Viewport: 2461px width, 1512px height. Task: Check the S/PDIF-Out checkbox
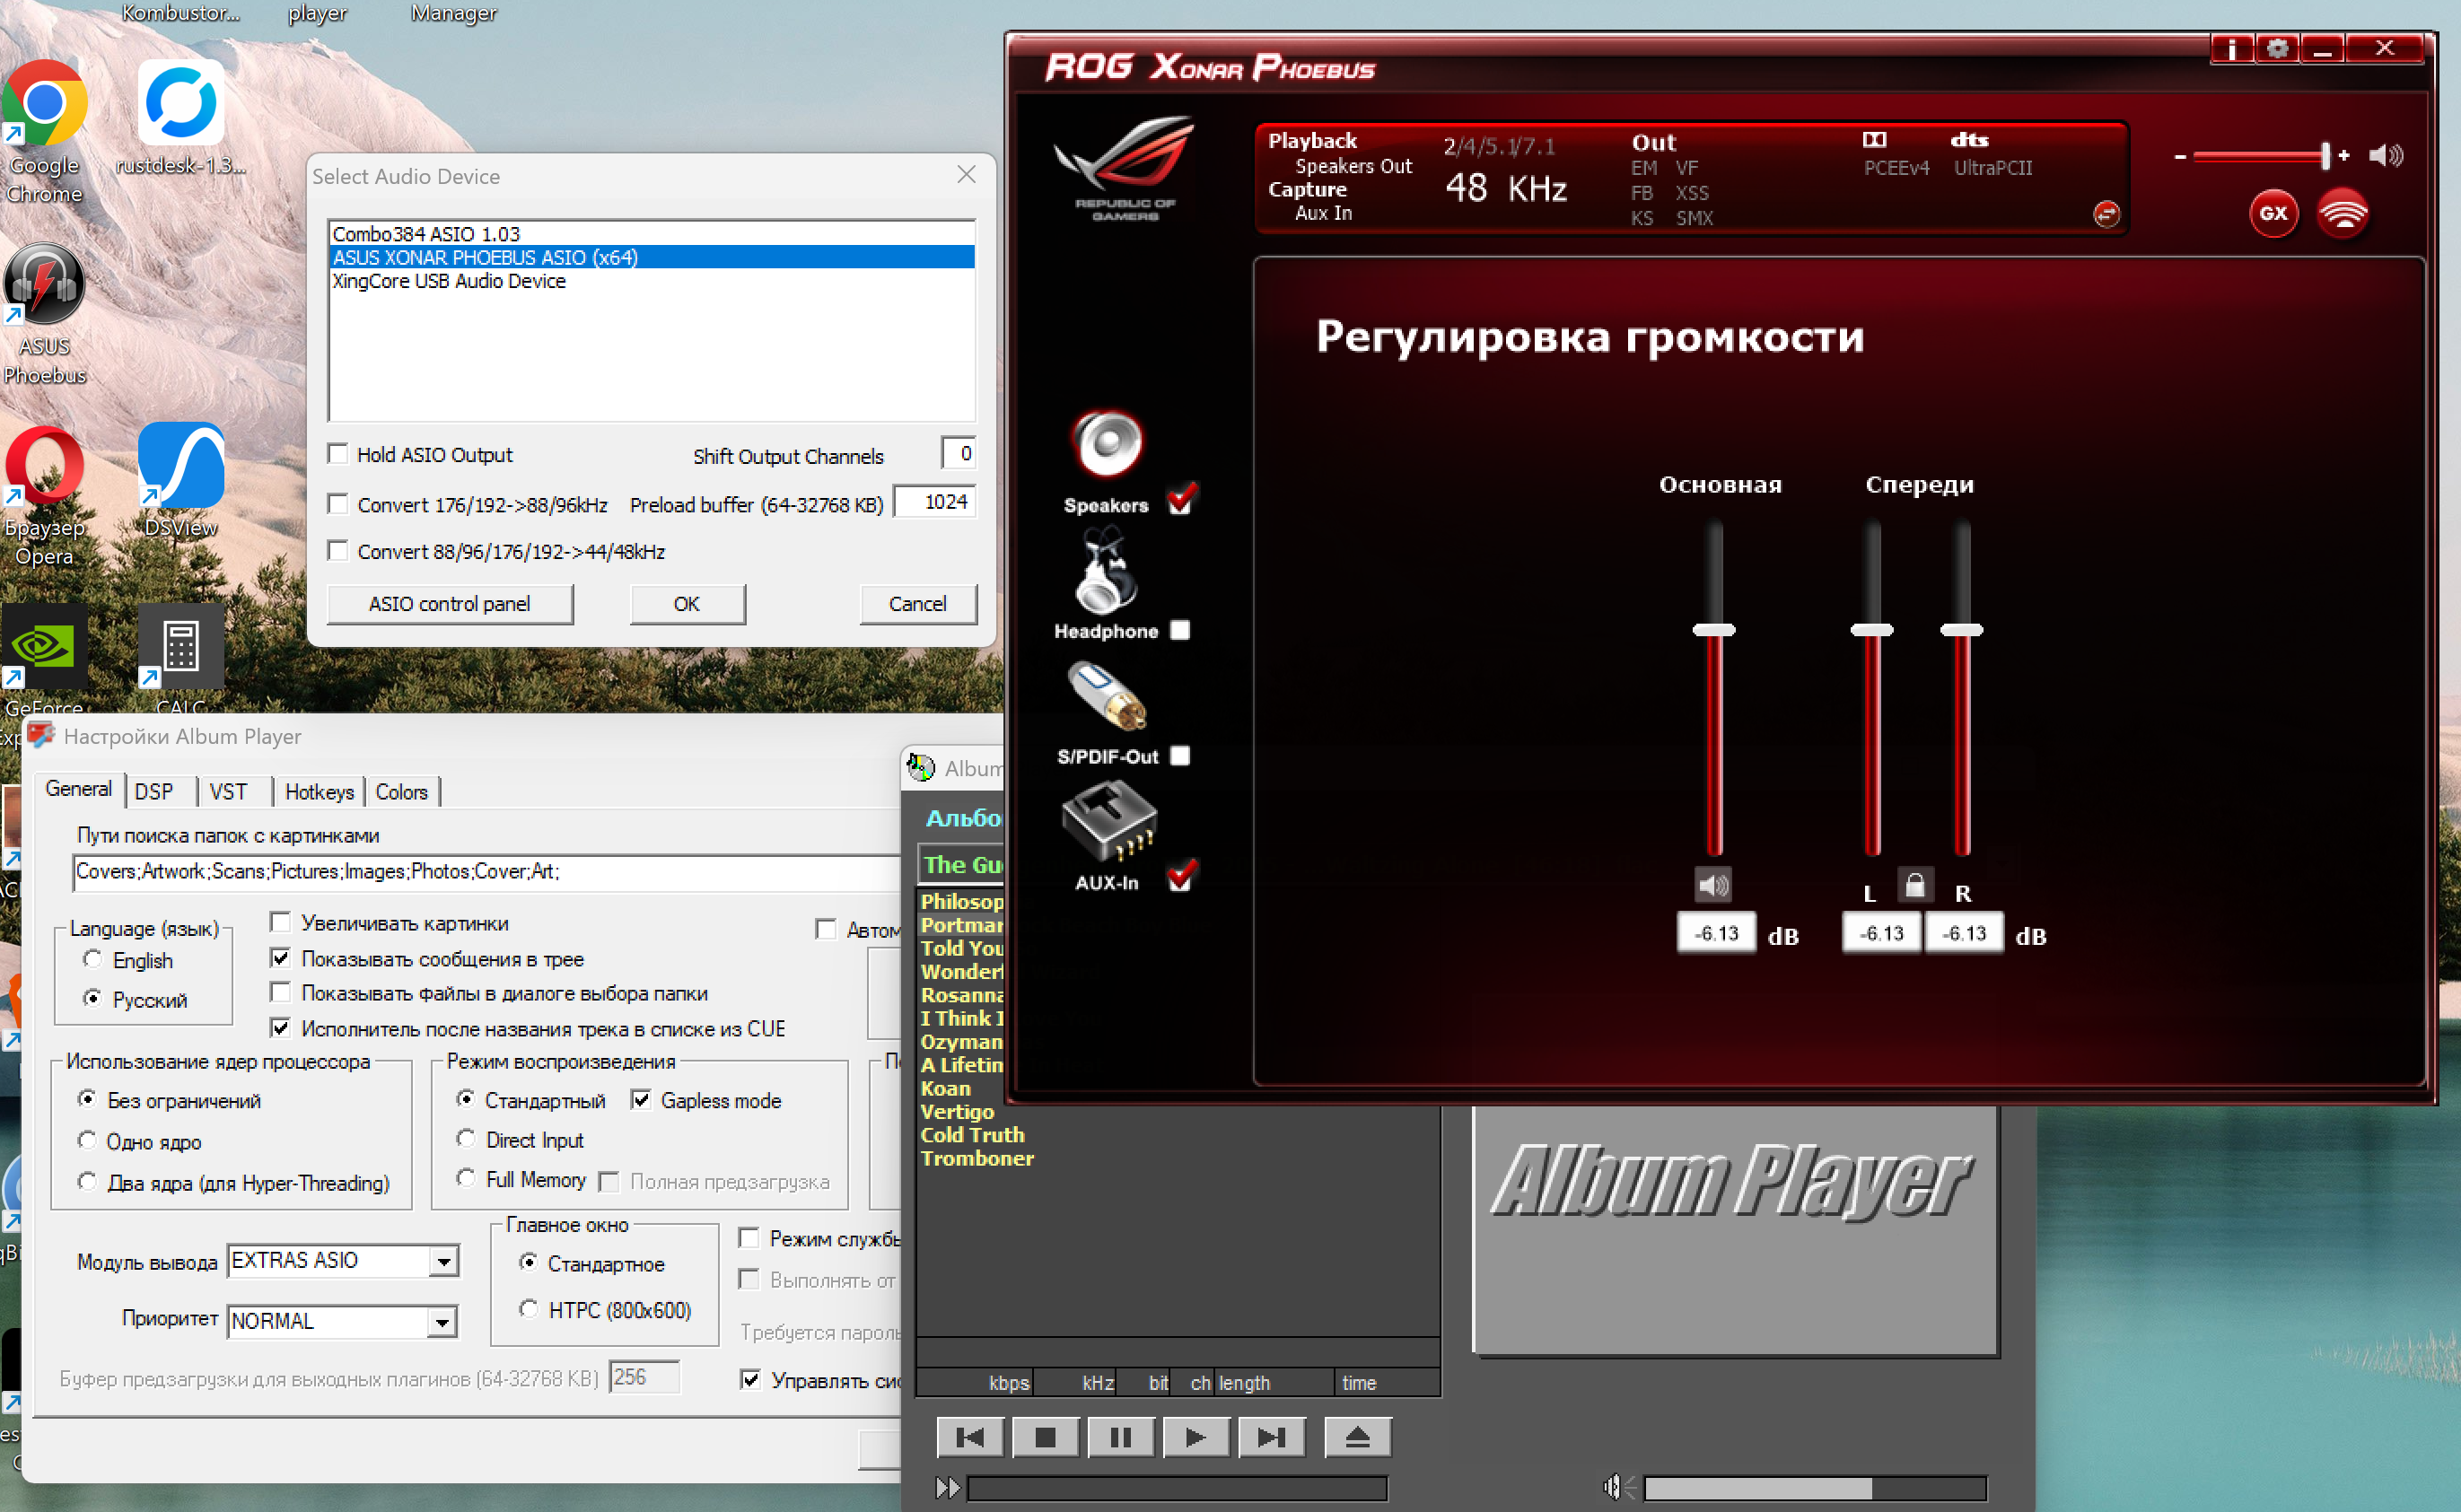click(x=1180, y=756)
